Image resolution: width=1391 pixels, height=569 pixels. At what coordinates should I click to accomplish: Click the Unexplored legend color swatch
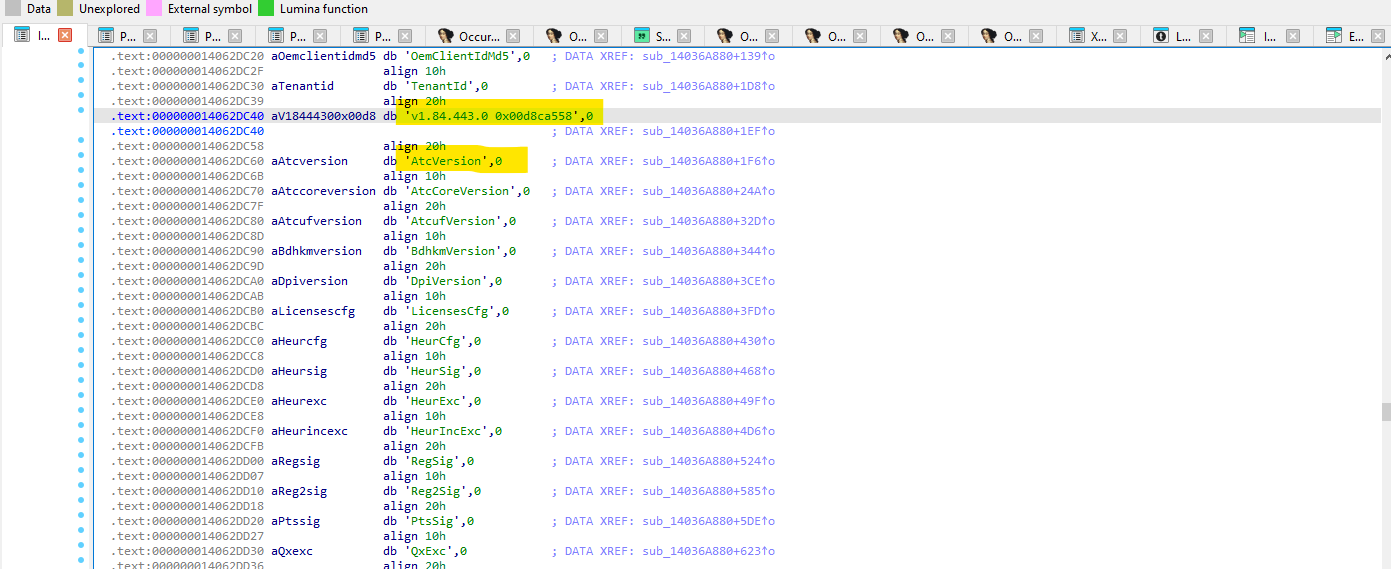[65, 8]
